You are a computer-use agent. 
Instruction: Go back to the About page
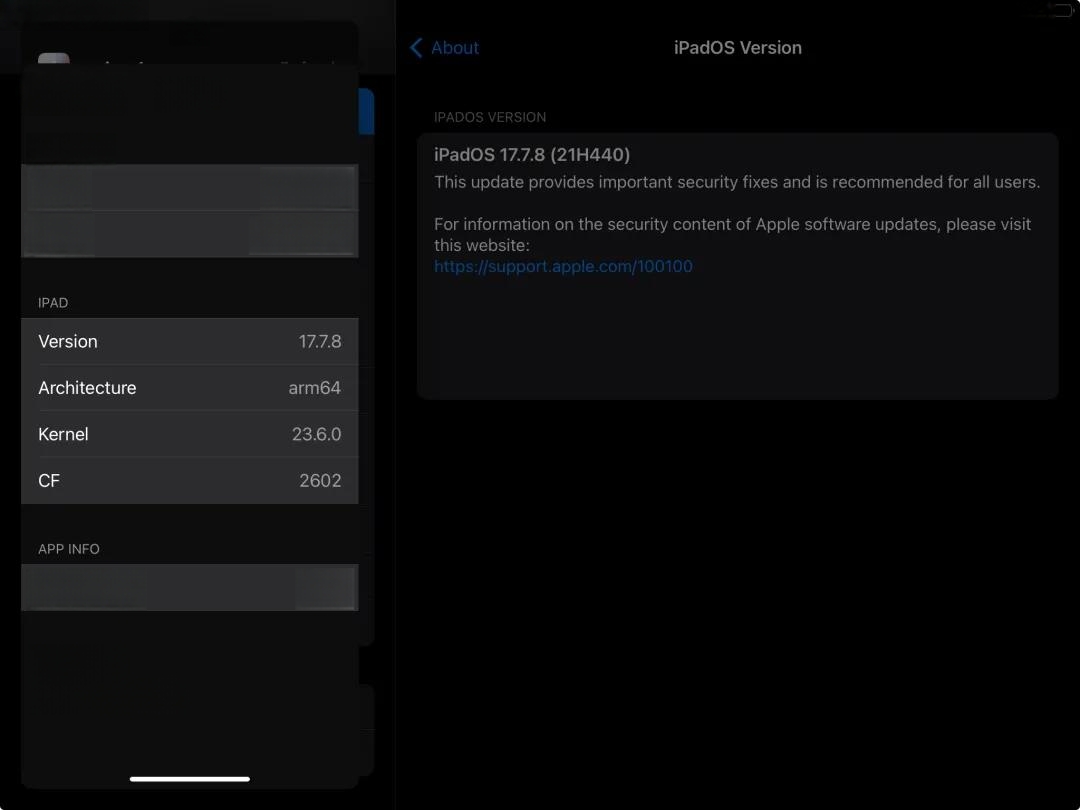[444, 48]
